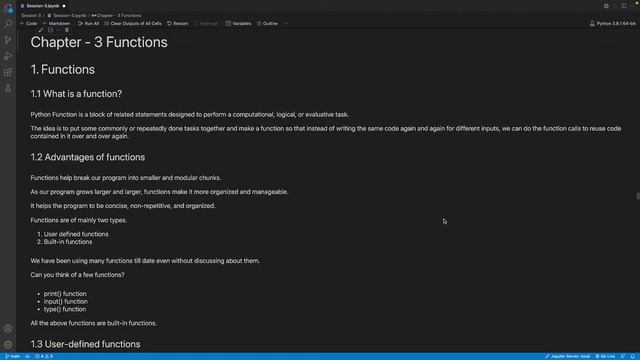
Task: Add a new Markdown cell
Action: click(56, 23)
